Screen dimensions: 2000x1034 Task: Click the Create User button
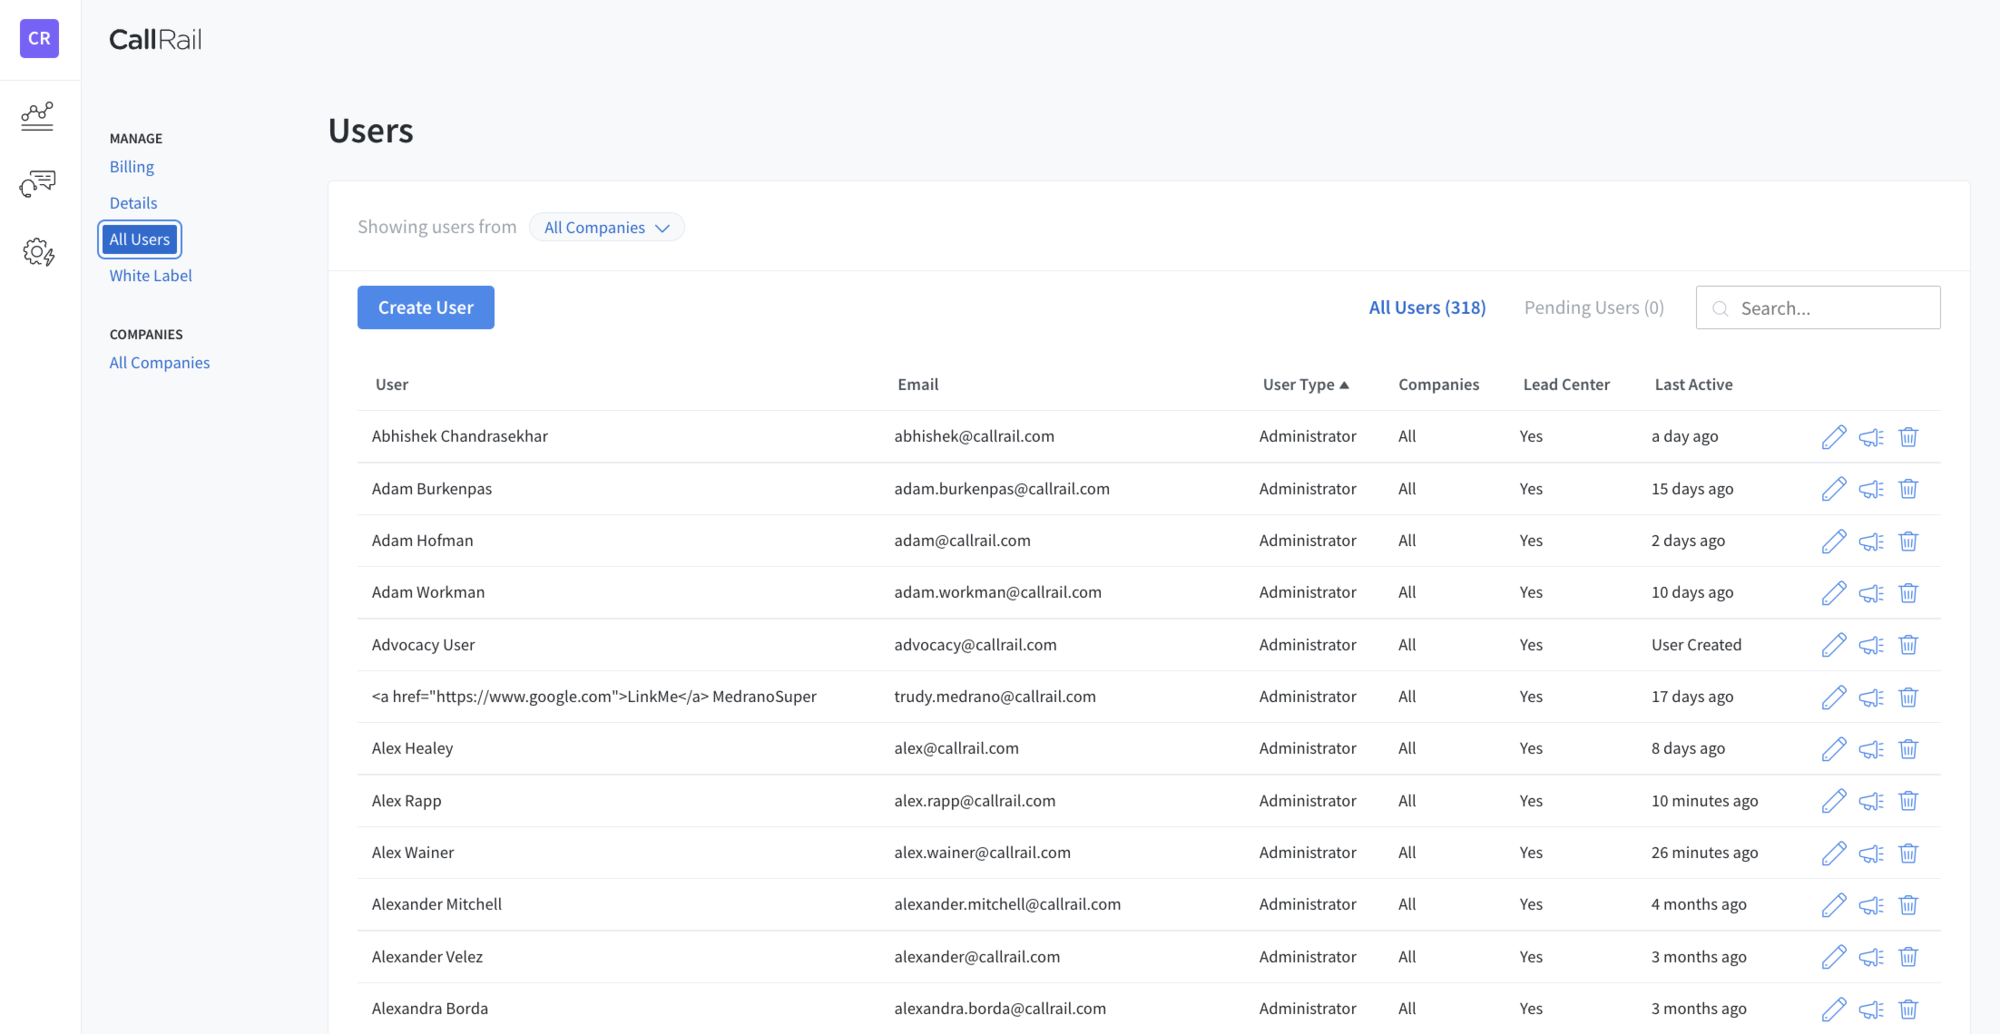425,307
